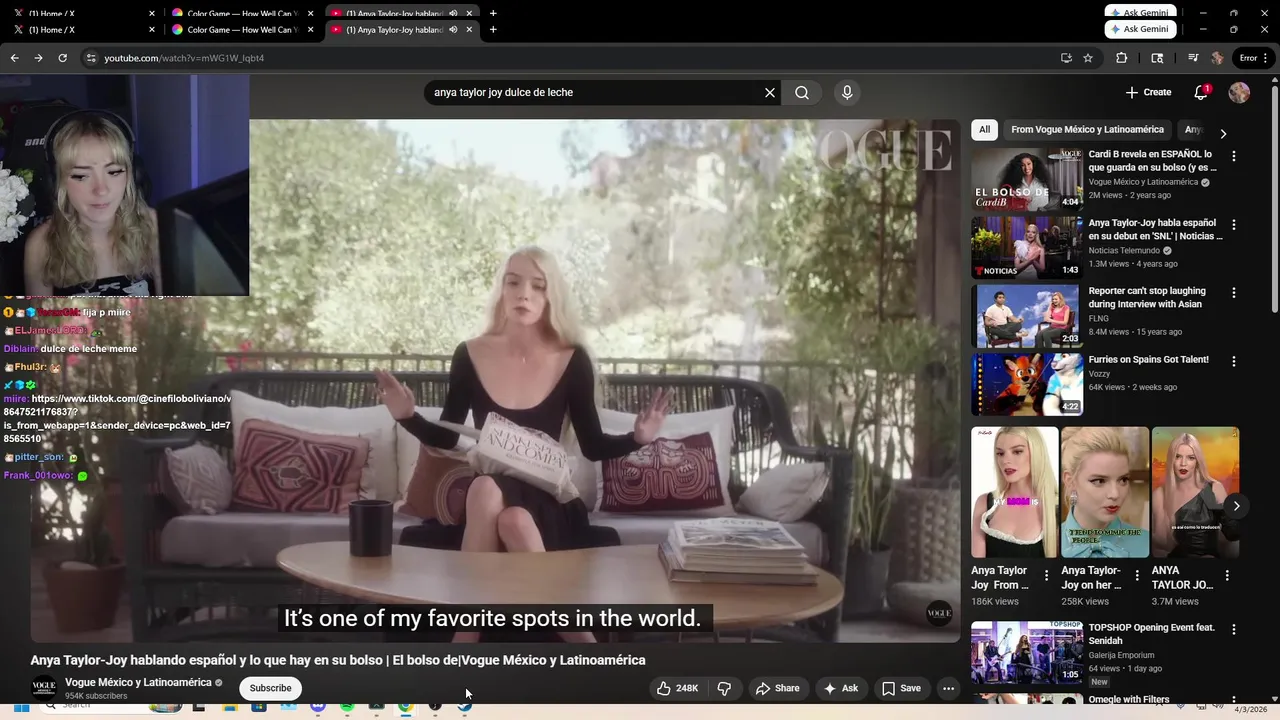1280x720 pixels.
Task: Open options for Reporter can't stop laughing video
Action: (x=1233, y=293)
